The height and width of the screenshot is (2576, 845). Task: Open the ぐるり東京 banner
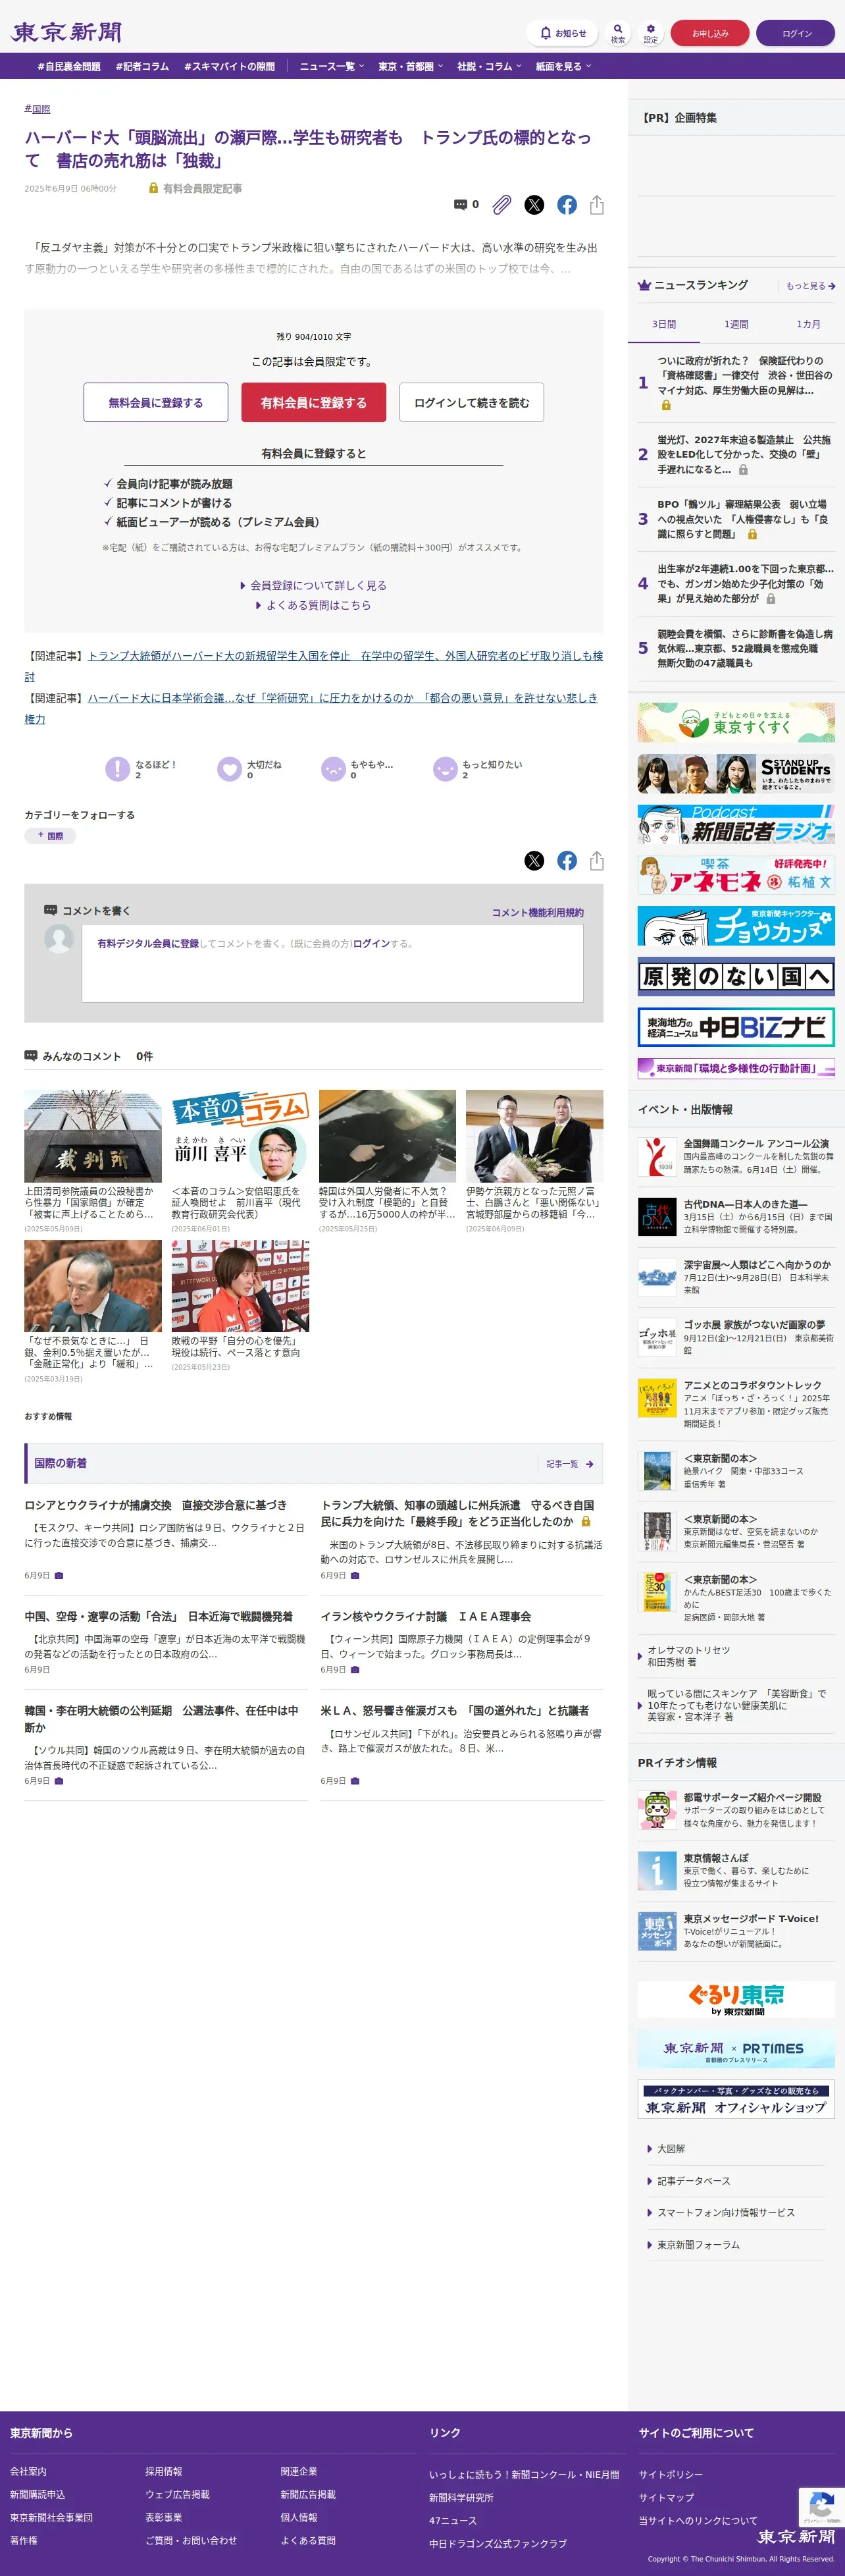[736, 1998]
